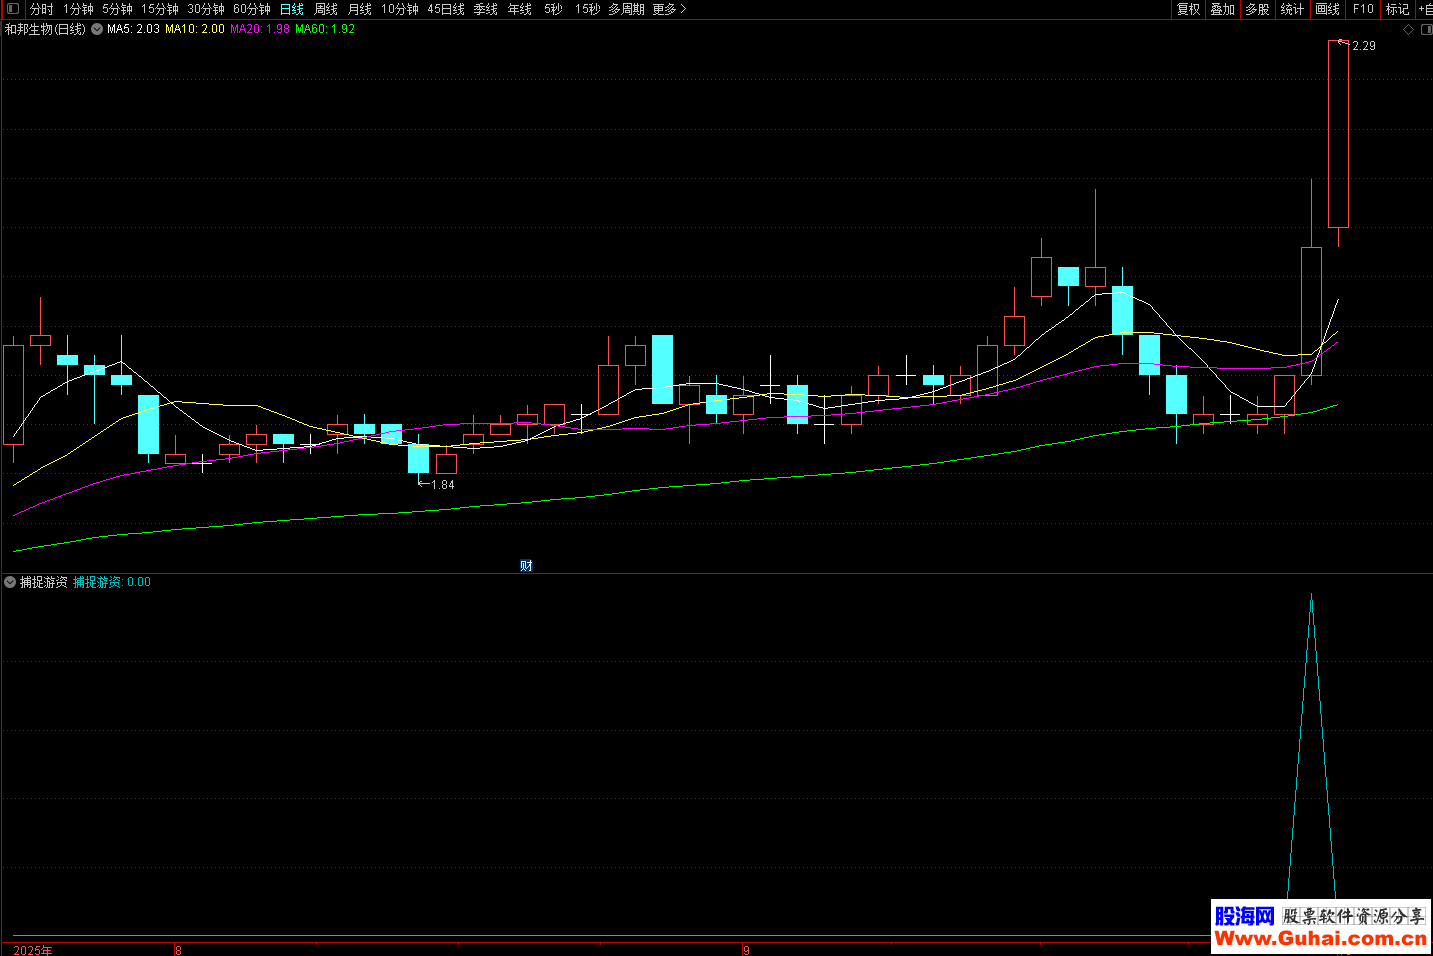The width and height of the screenshot is (1433, 956).
Task: Switch to the 分时 intraday tab
Action: (42, 9)
